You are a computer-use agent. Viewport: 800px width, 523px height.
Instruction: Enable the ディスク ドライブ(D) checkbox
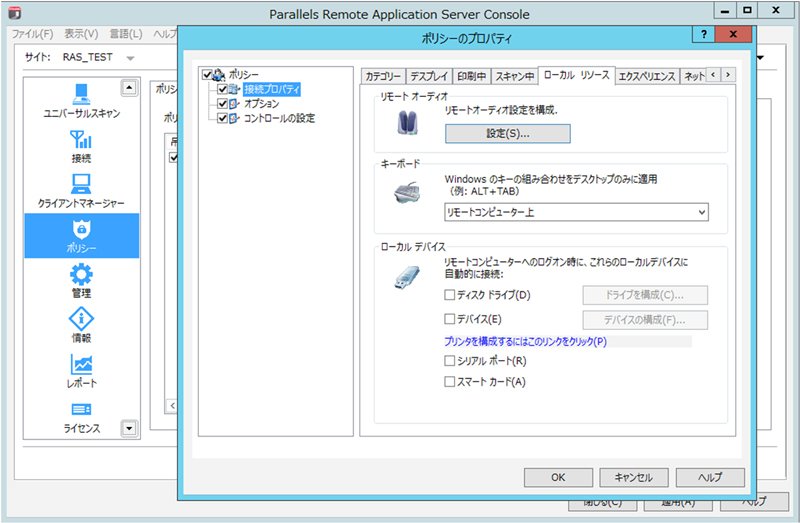click(x=449, y=294)
